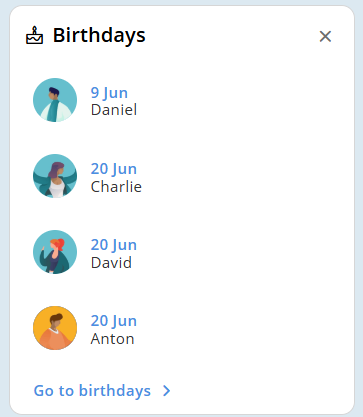Open Anton's orange avatar picture
This screenshot has height=417, width=363.
pos(55,328)
